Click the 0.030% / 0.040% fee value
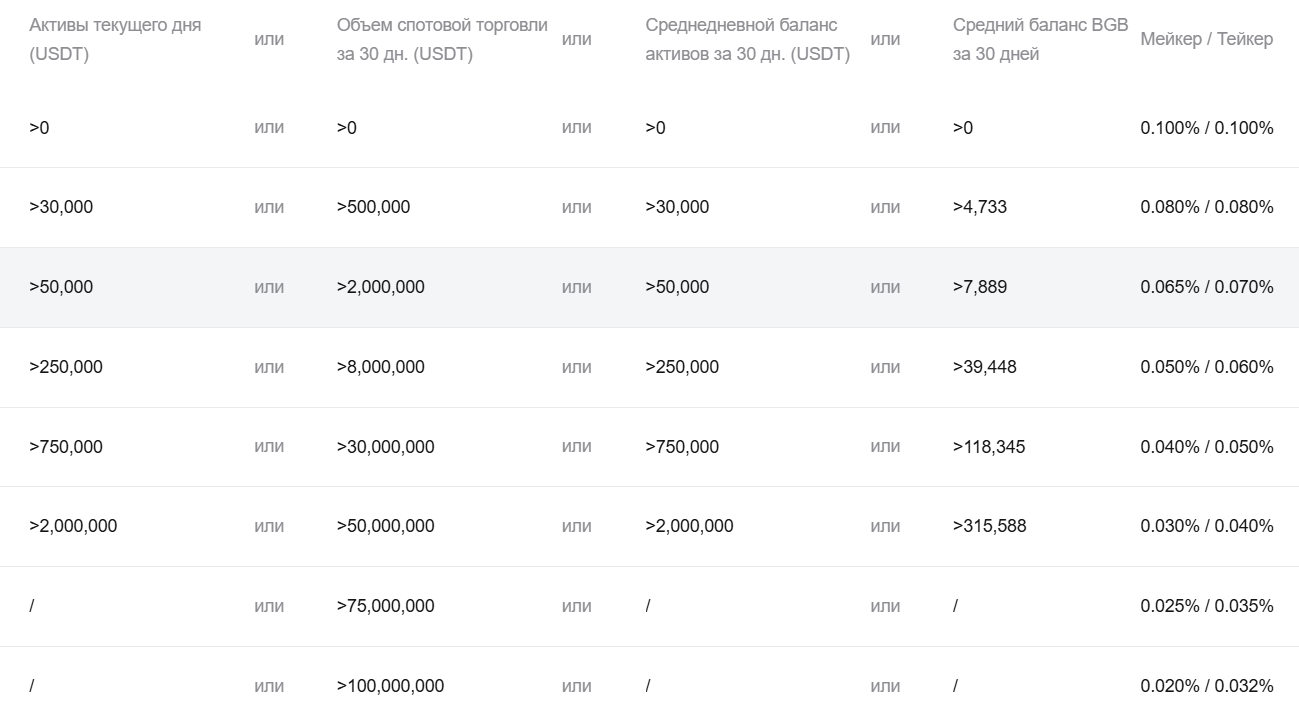The image size is (1299, 713). tap(1206, 526)
